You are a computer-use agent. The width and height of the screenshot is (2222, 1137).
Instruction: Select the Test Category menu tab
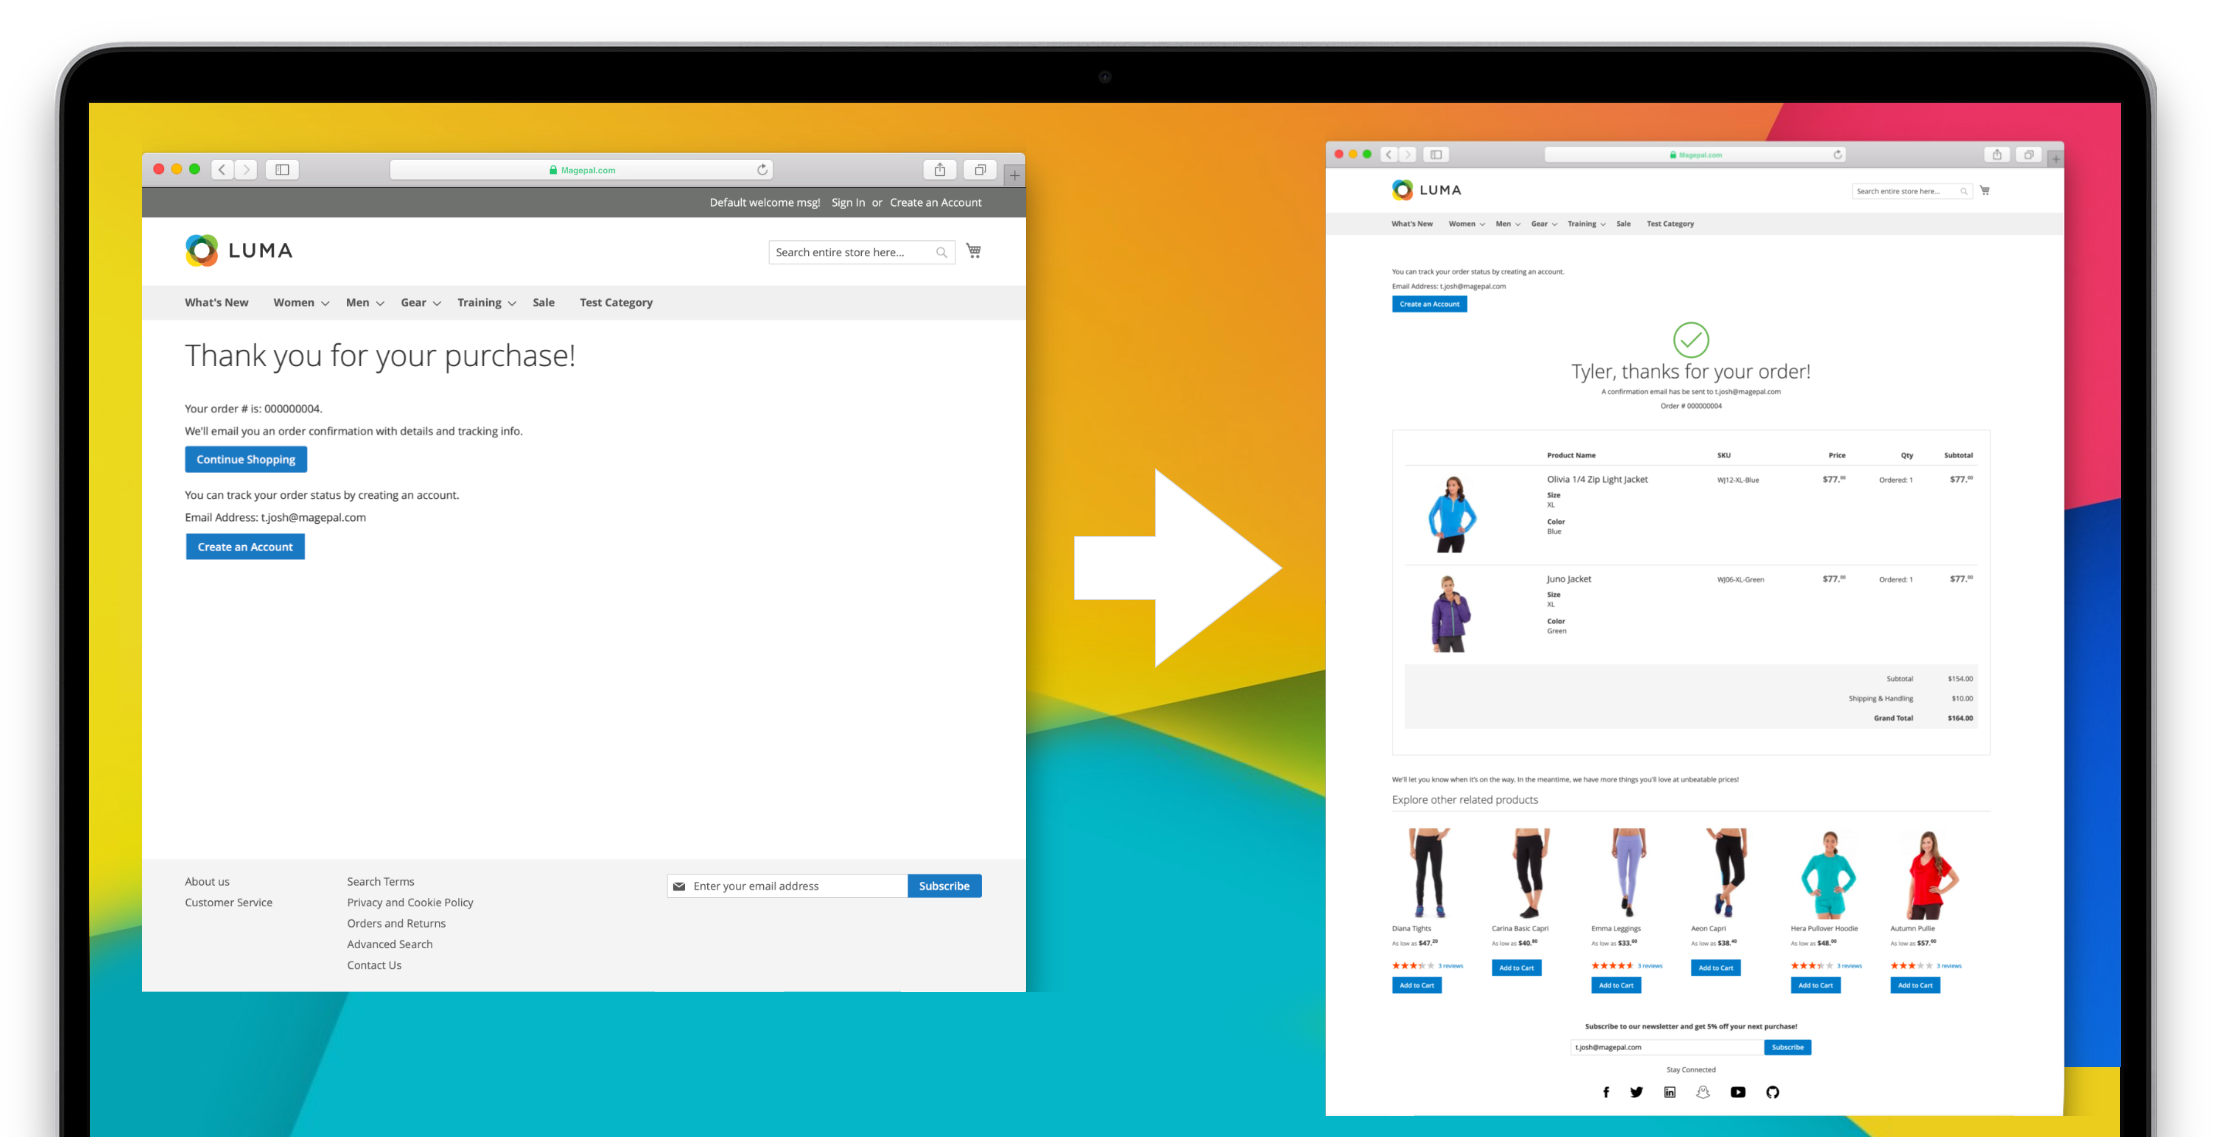click(615, 302)
